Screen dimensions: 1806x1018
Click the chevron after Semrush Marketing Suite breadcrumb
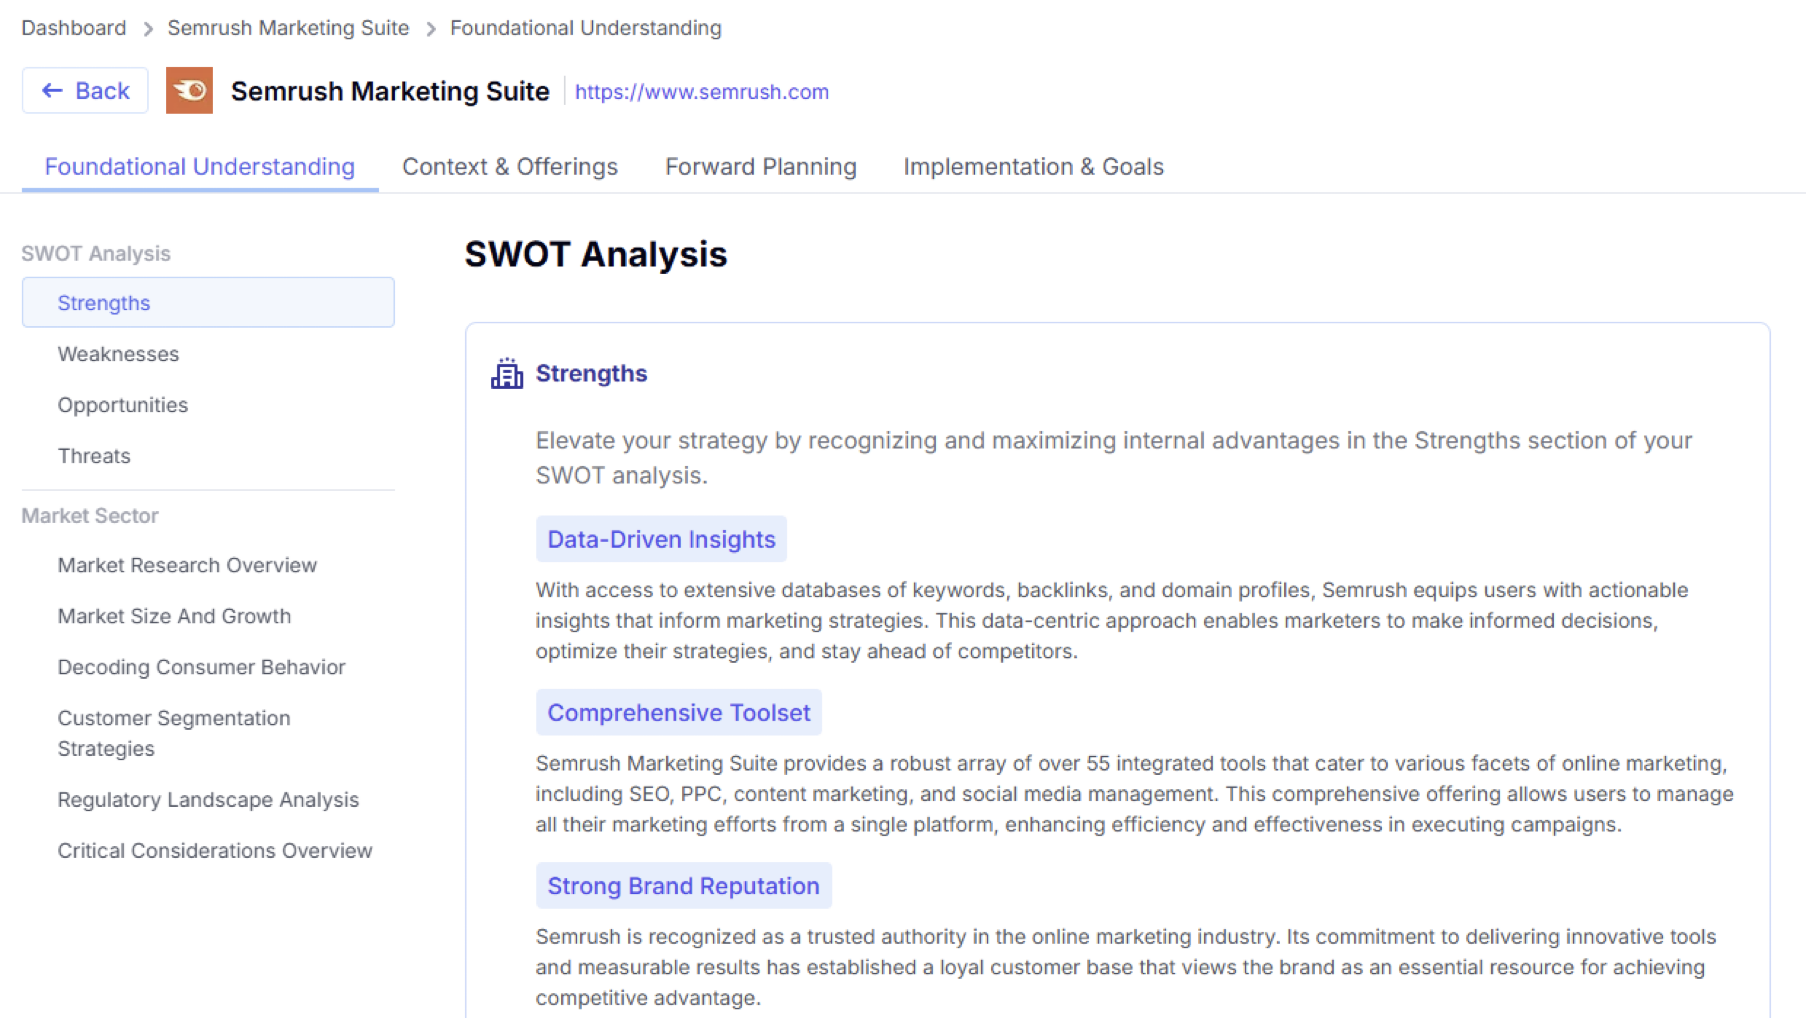[x=429, y=28]
